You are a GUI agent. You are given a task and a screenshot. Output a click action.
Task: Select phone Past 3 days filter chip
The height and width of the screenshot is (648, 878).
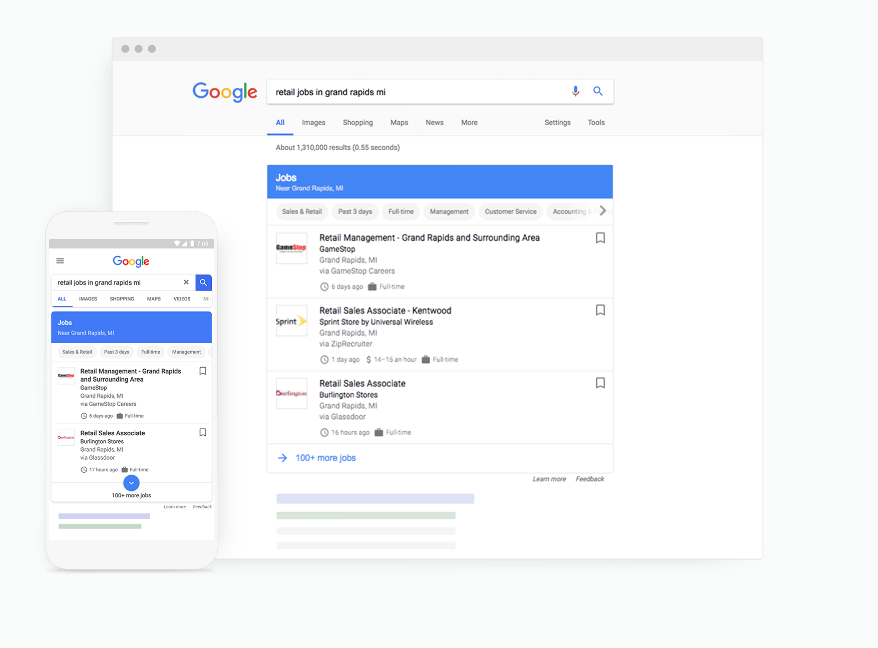[116, 352]
